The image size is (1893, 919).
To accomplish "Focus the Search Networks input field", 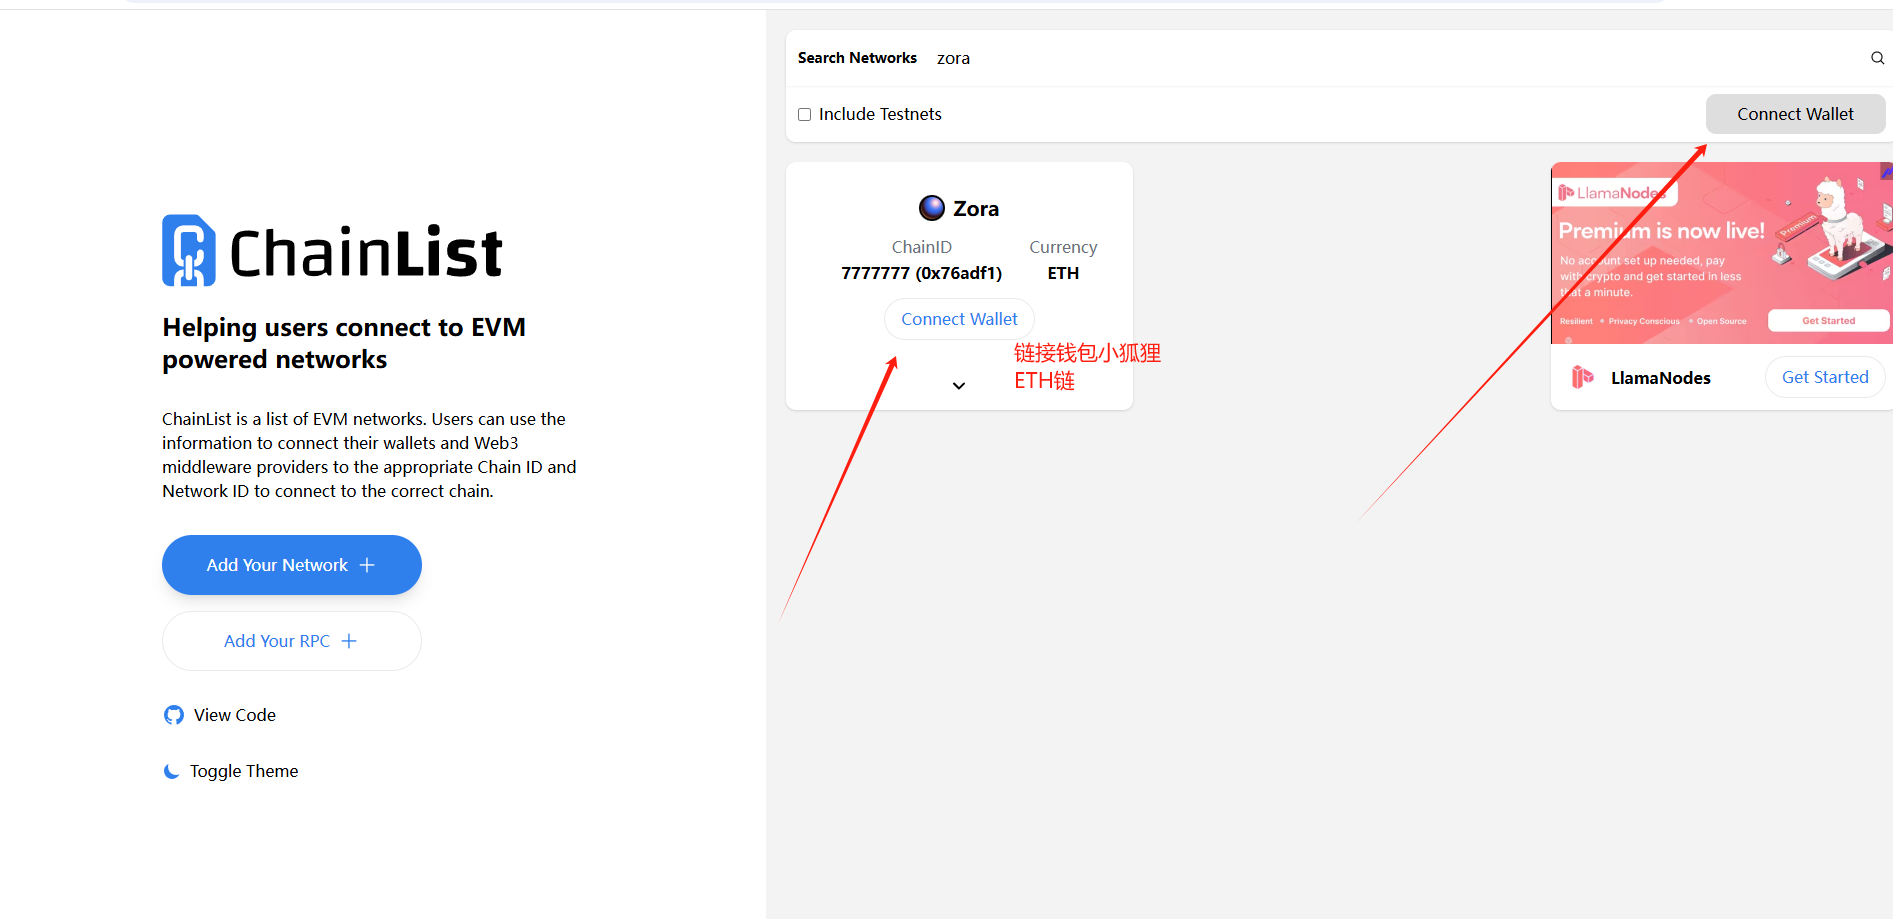I will pyautogui.click(x=1398, y=58).
